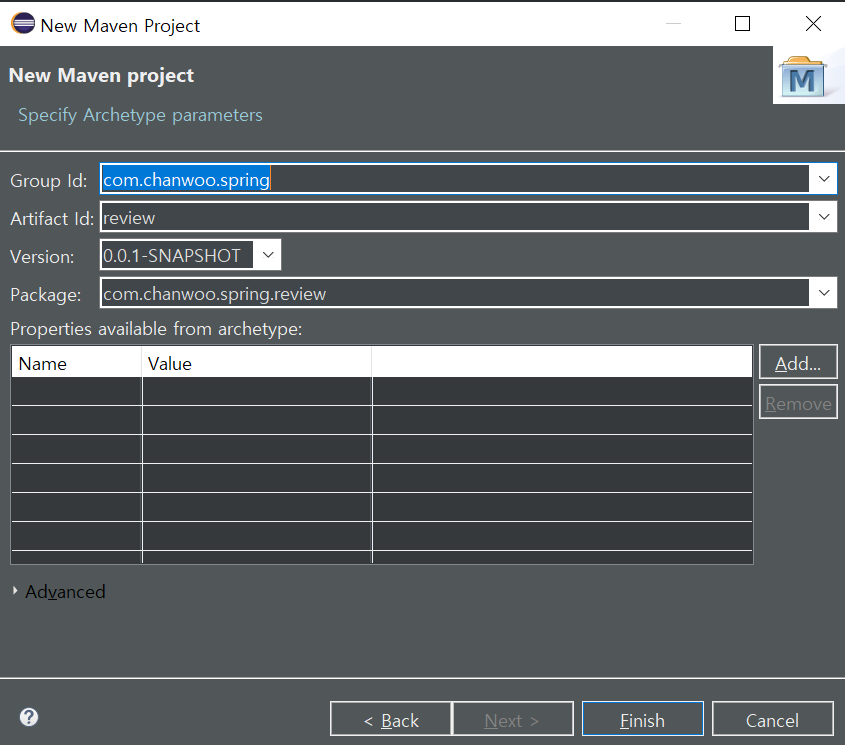This screenshot has width=845, height=745.
Task: Open the Artifact Id dropdown arrow
Action: pyautogui.click(x=823, y=217)
